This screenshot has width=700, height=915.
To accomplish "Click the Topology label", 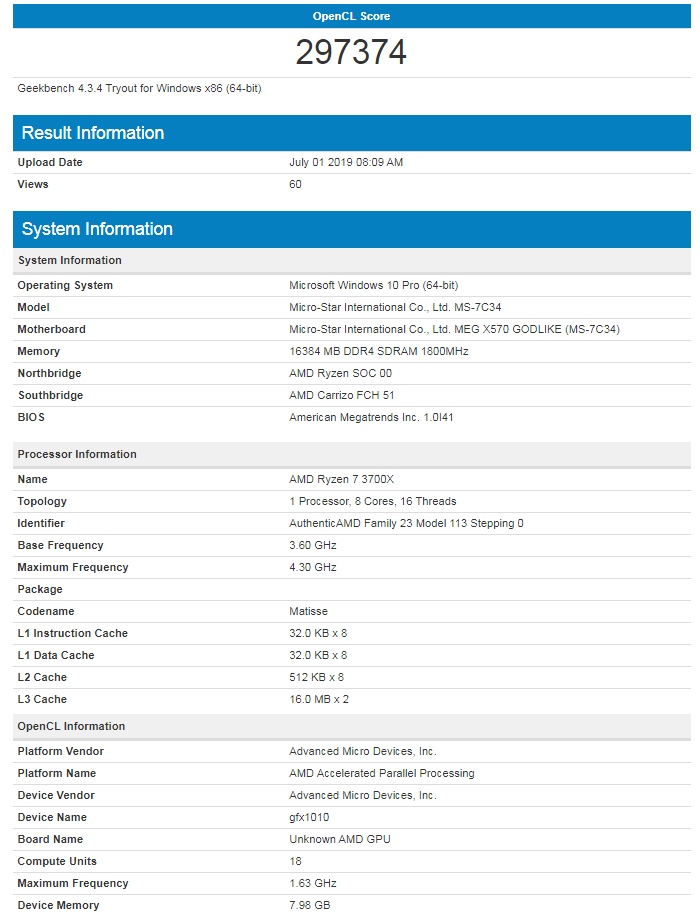I will (42, 501).
